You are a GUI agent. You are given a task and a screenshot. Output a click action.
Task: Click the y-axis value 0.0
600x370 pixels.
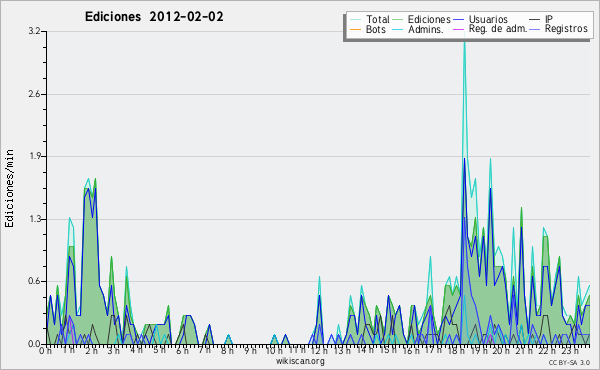tap(34, 344)
